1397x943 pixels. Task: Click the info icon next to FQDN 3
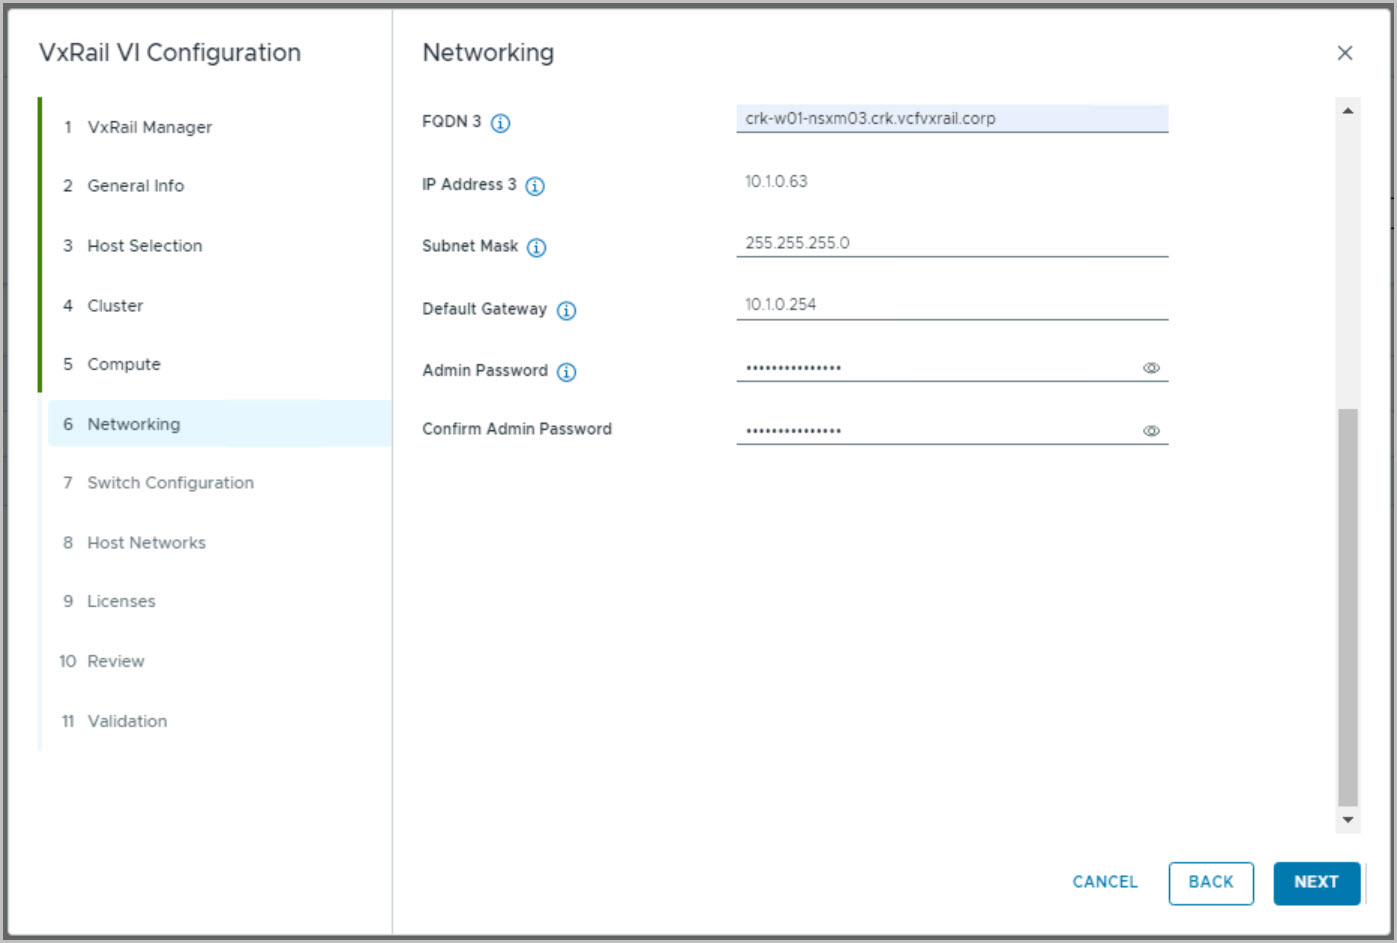coord(501,123)
